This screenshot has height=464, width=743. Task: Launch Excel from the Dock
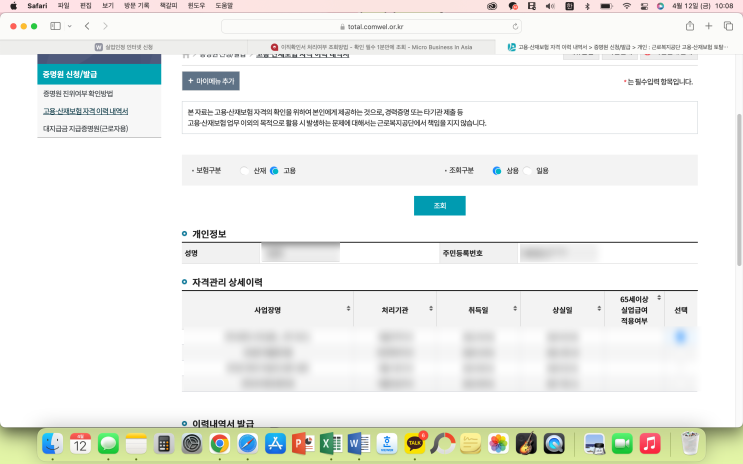(x=331, y=444)
